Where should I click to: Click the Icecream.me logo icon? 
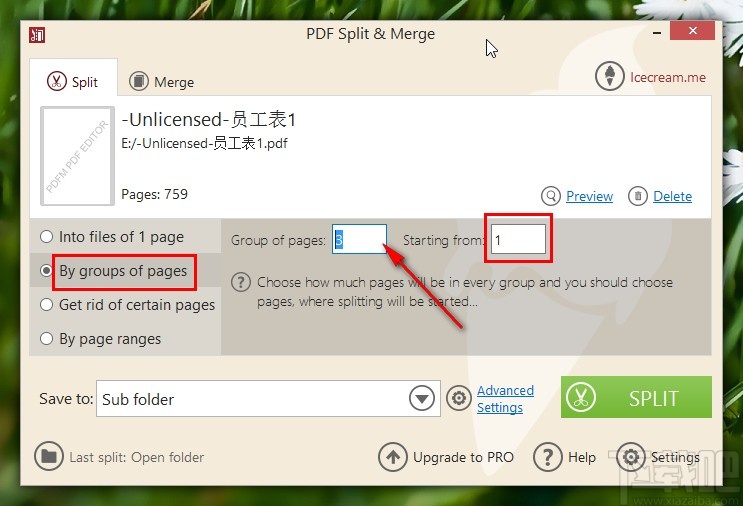point(609,76)
